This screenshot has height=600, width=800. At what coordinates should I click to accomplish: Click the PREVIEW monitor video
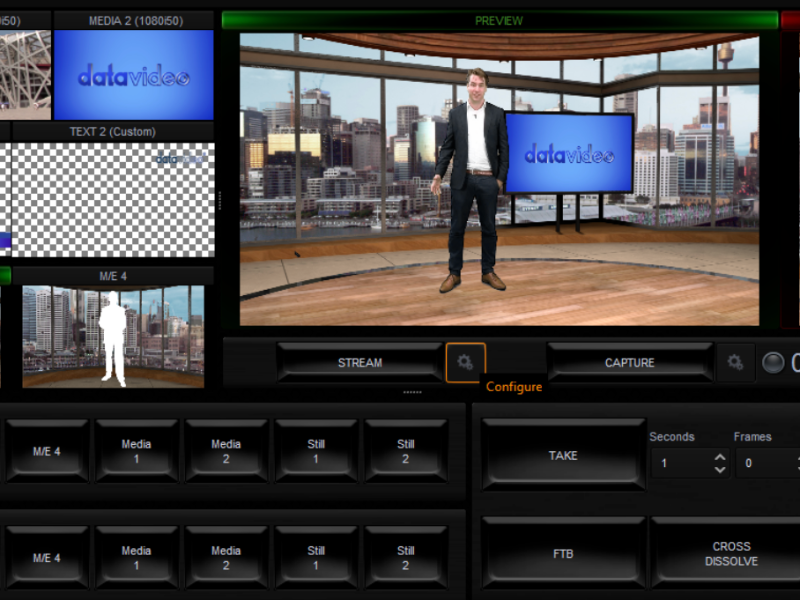[x=499, y=179]
